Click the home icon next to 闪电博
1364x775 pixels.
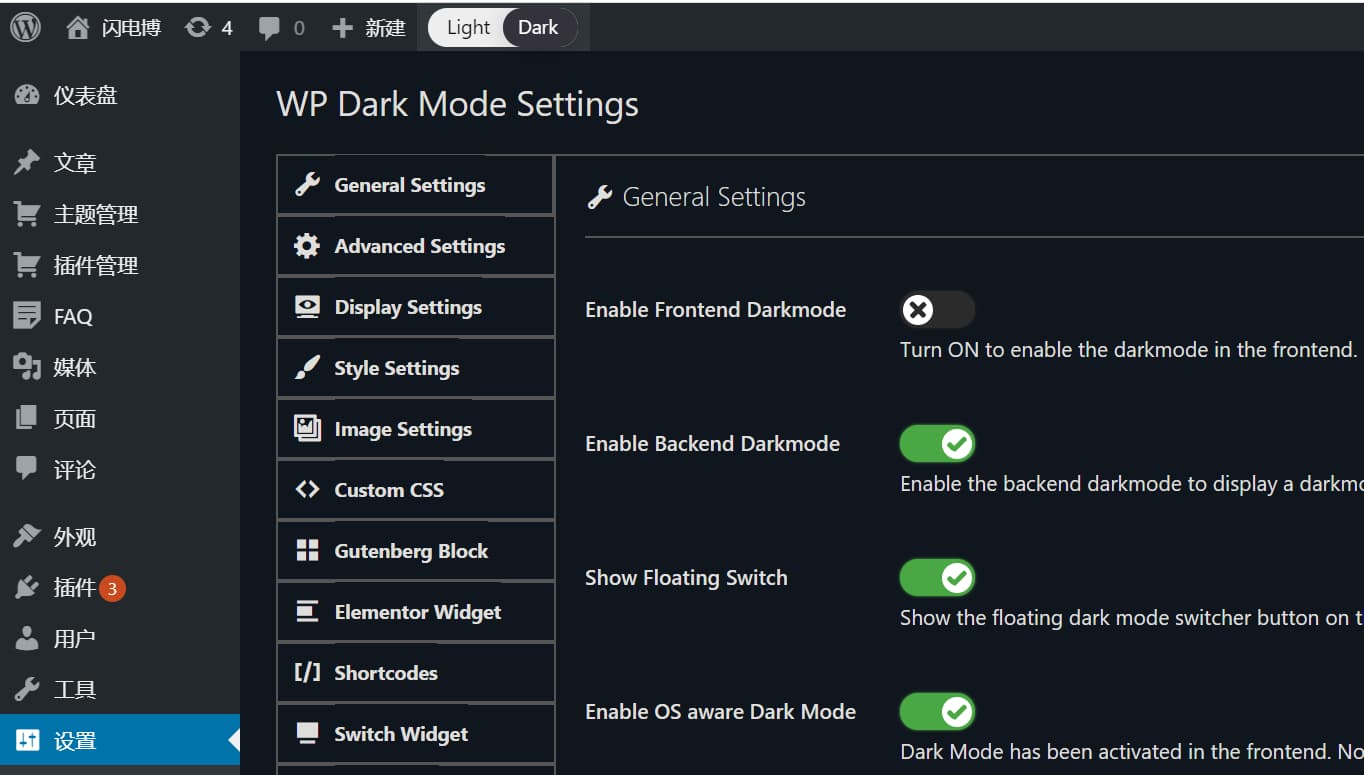coord(77,28)
